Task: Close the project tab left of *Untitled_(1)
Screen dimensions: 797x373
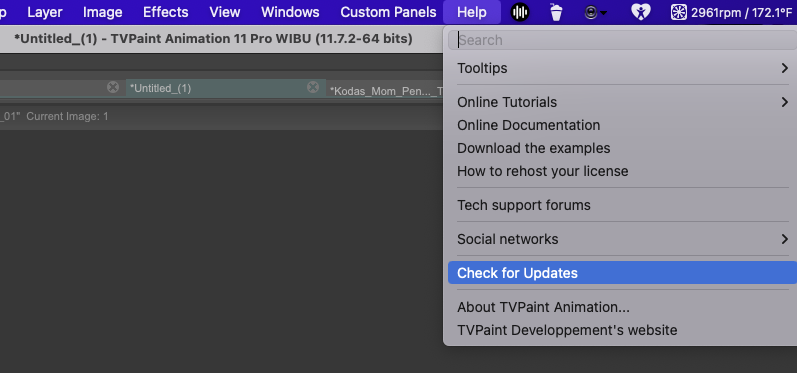Action: tap(113, 87)
